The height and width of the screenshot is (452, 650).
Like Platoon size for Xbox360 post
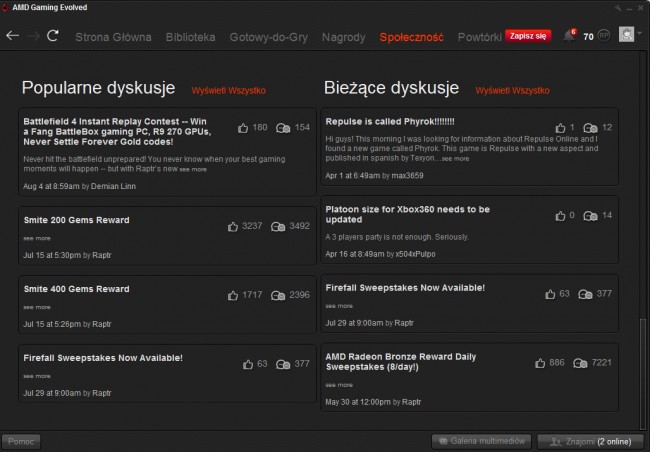[x=560, y=216]
